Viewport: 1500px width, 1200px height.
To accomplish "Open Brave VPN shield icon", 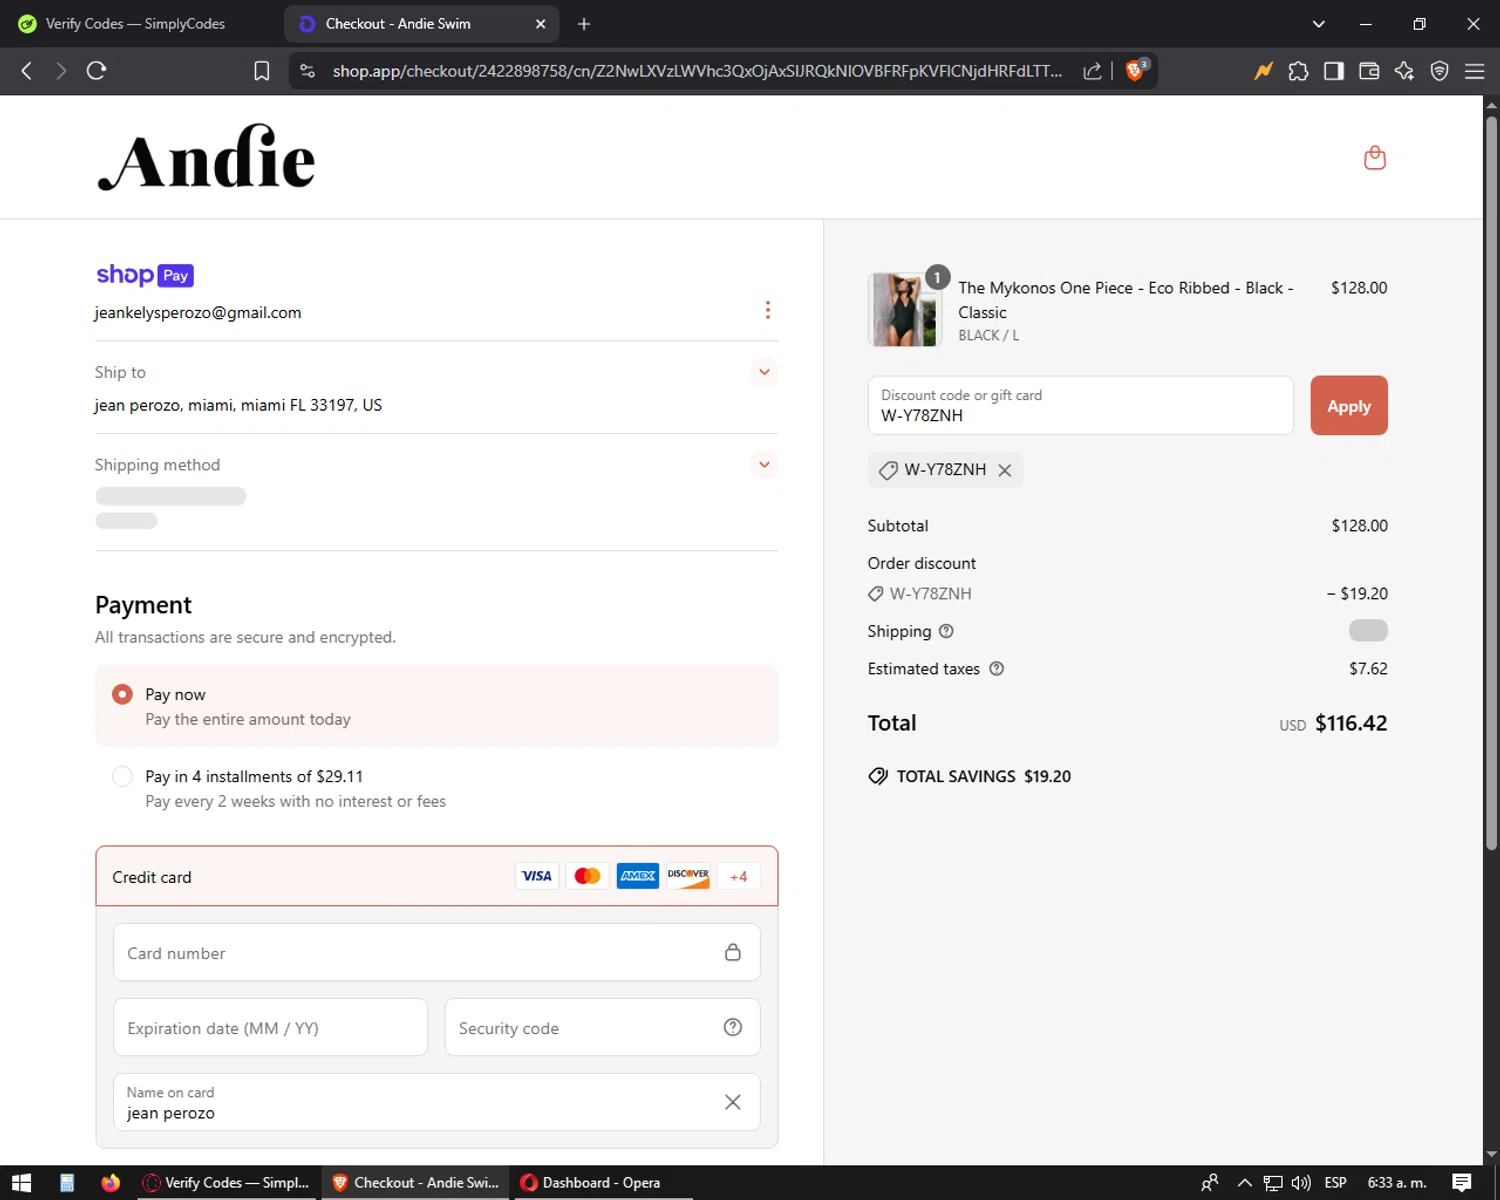I will pos(1439,71).
